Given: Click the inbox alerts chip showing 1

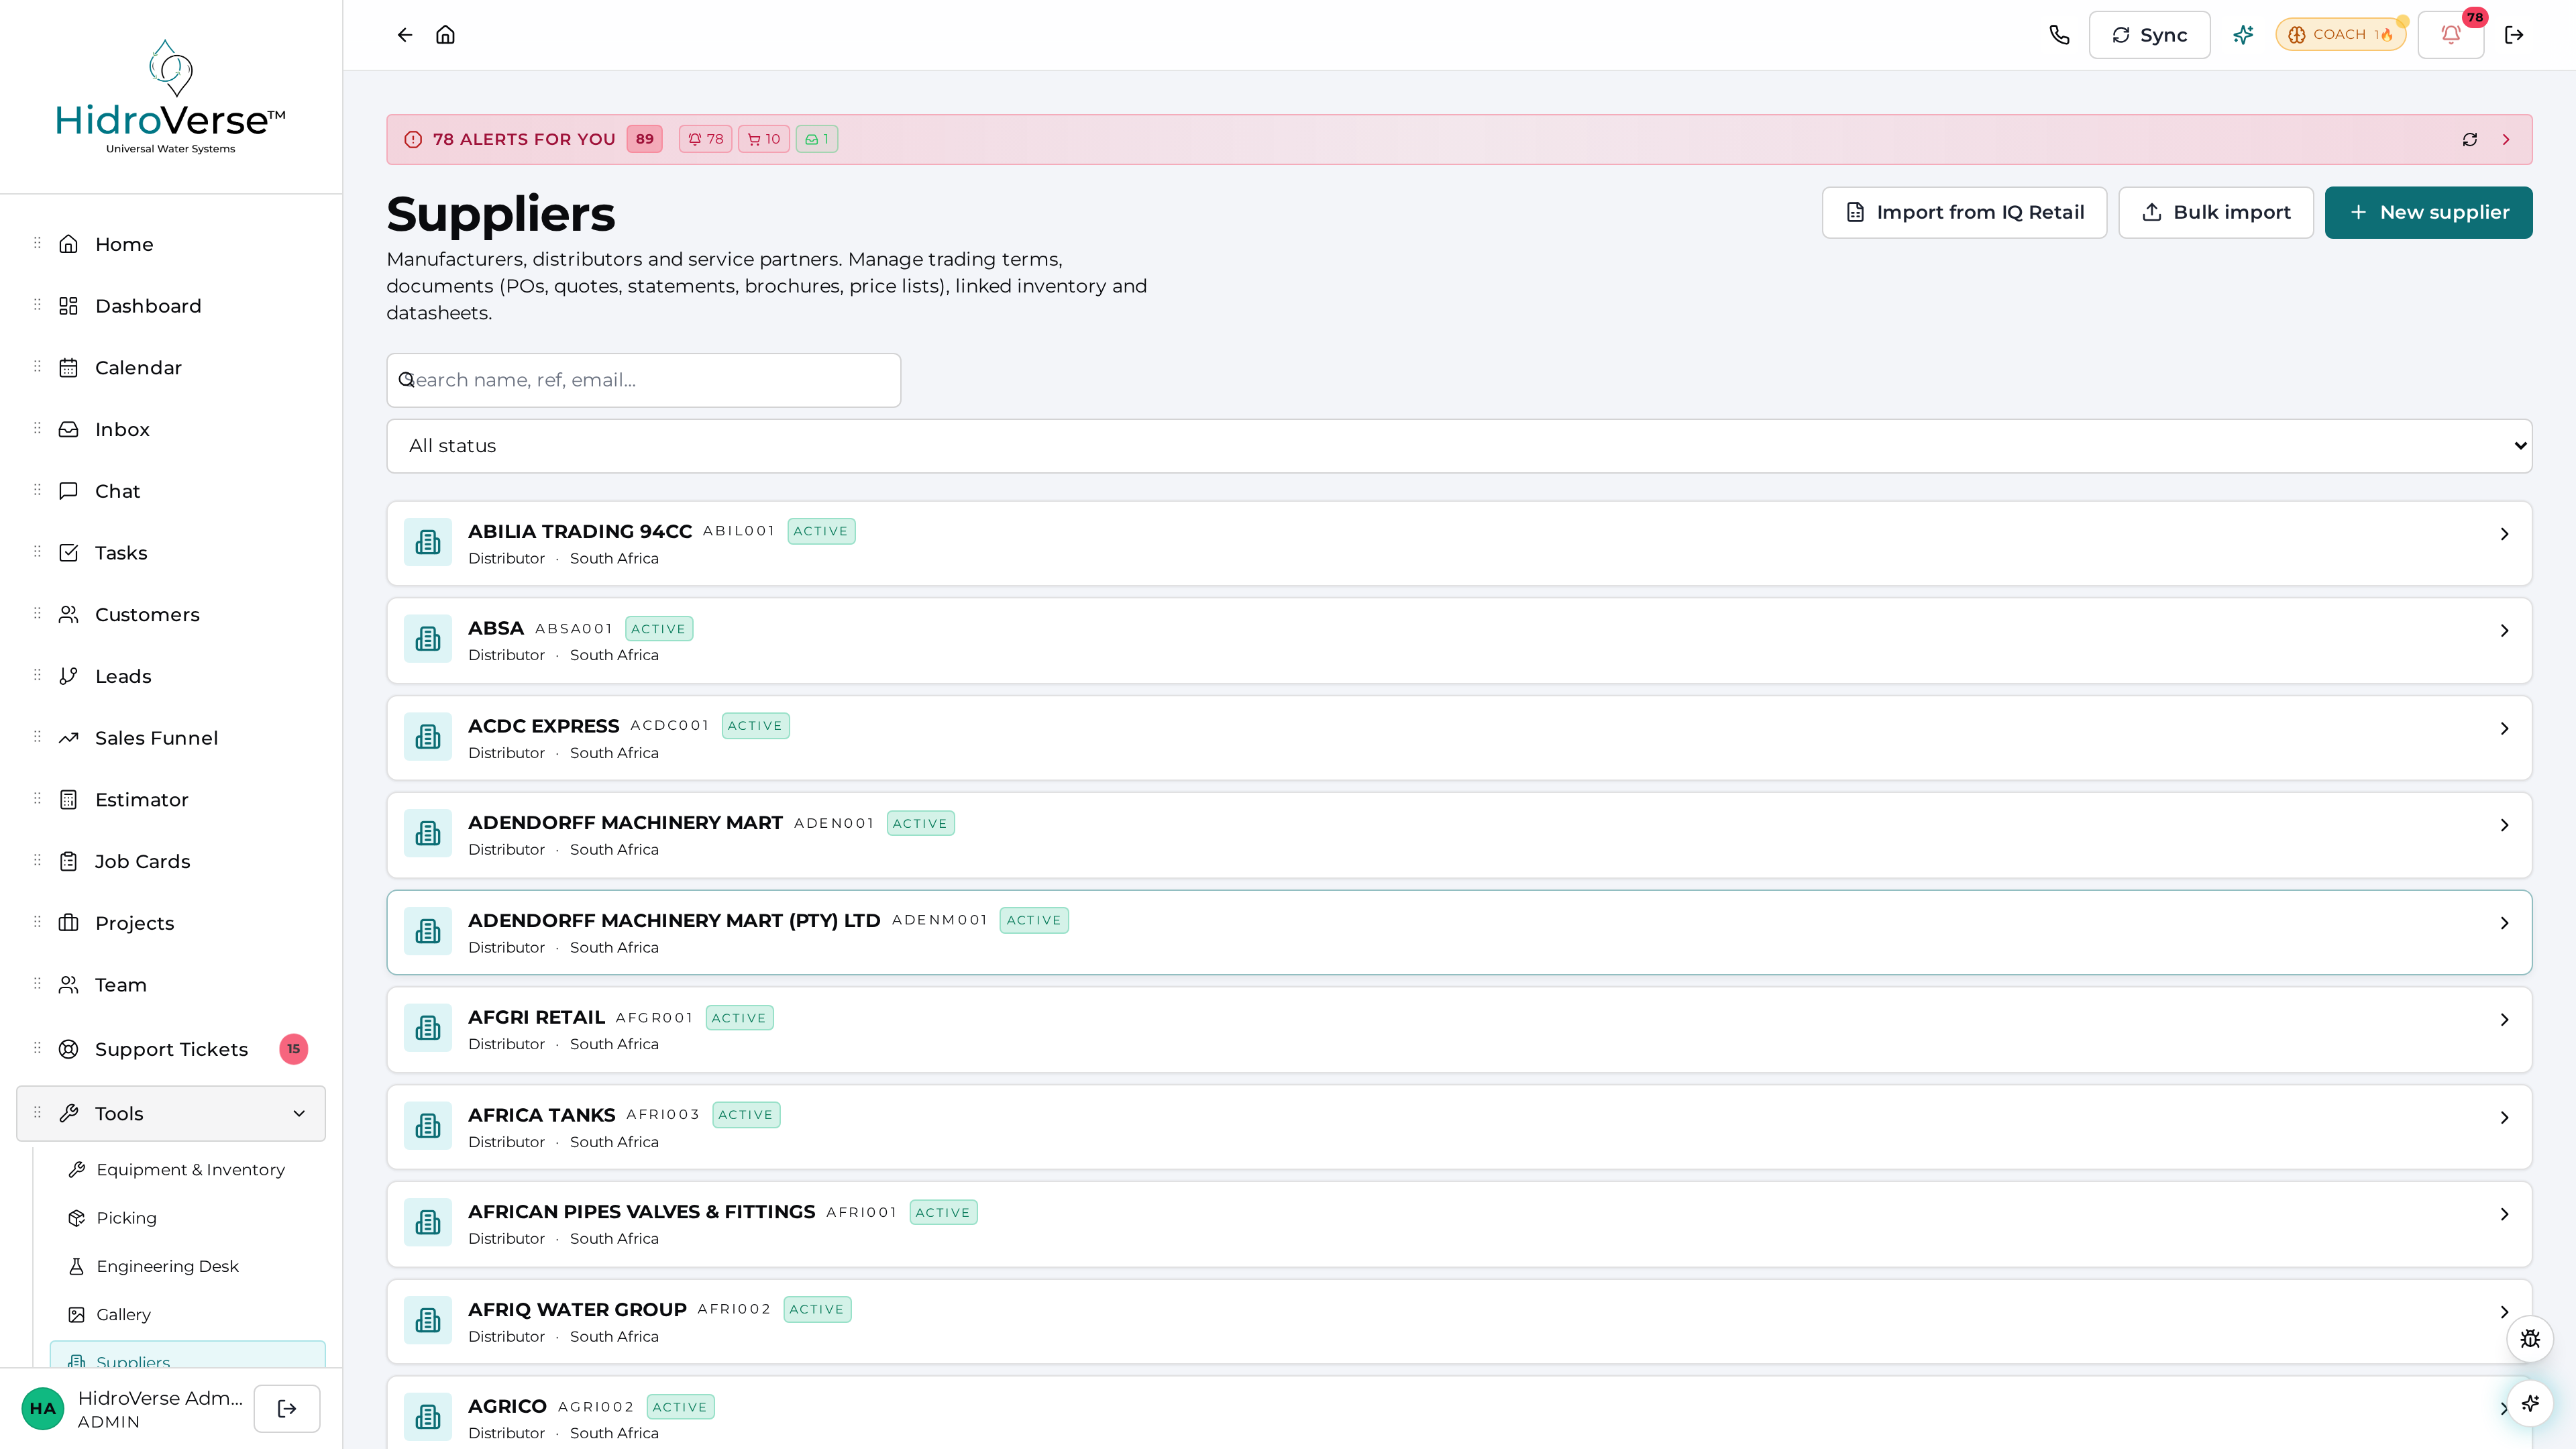Looking at the screenshot, I should 817,139.
